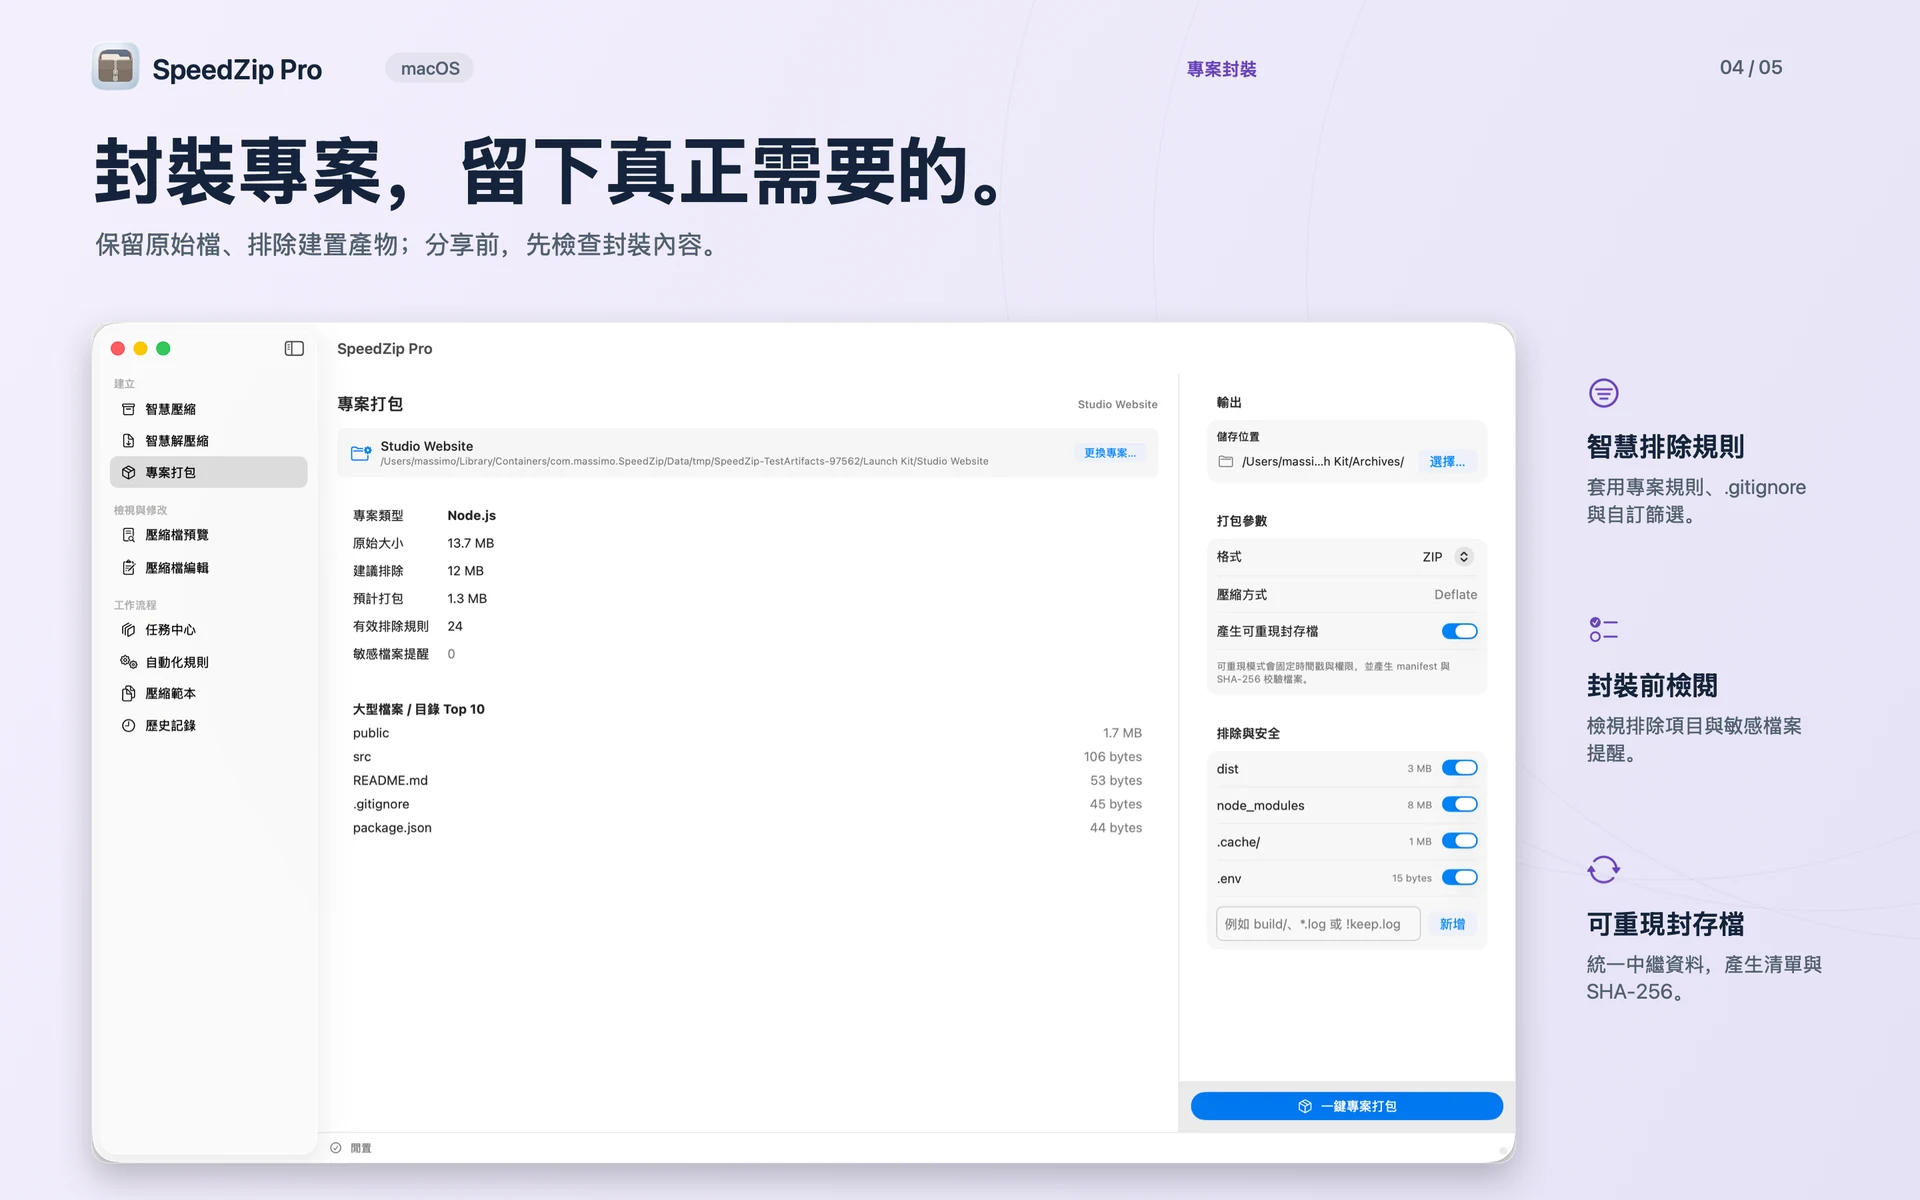Click the 04 / 05 page indicator
1920x1200 pixels.
(1751, 67)
